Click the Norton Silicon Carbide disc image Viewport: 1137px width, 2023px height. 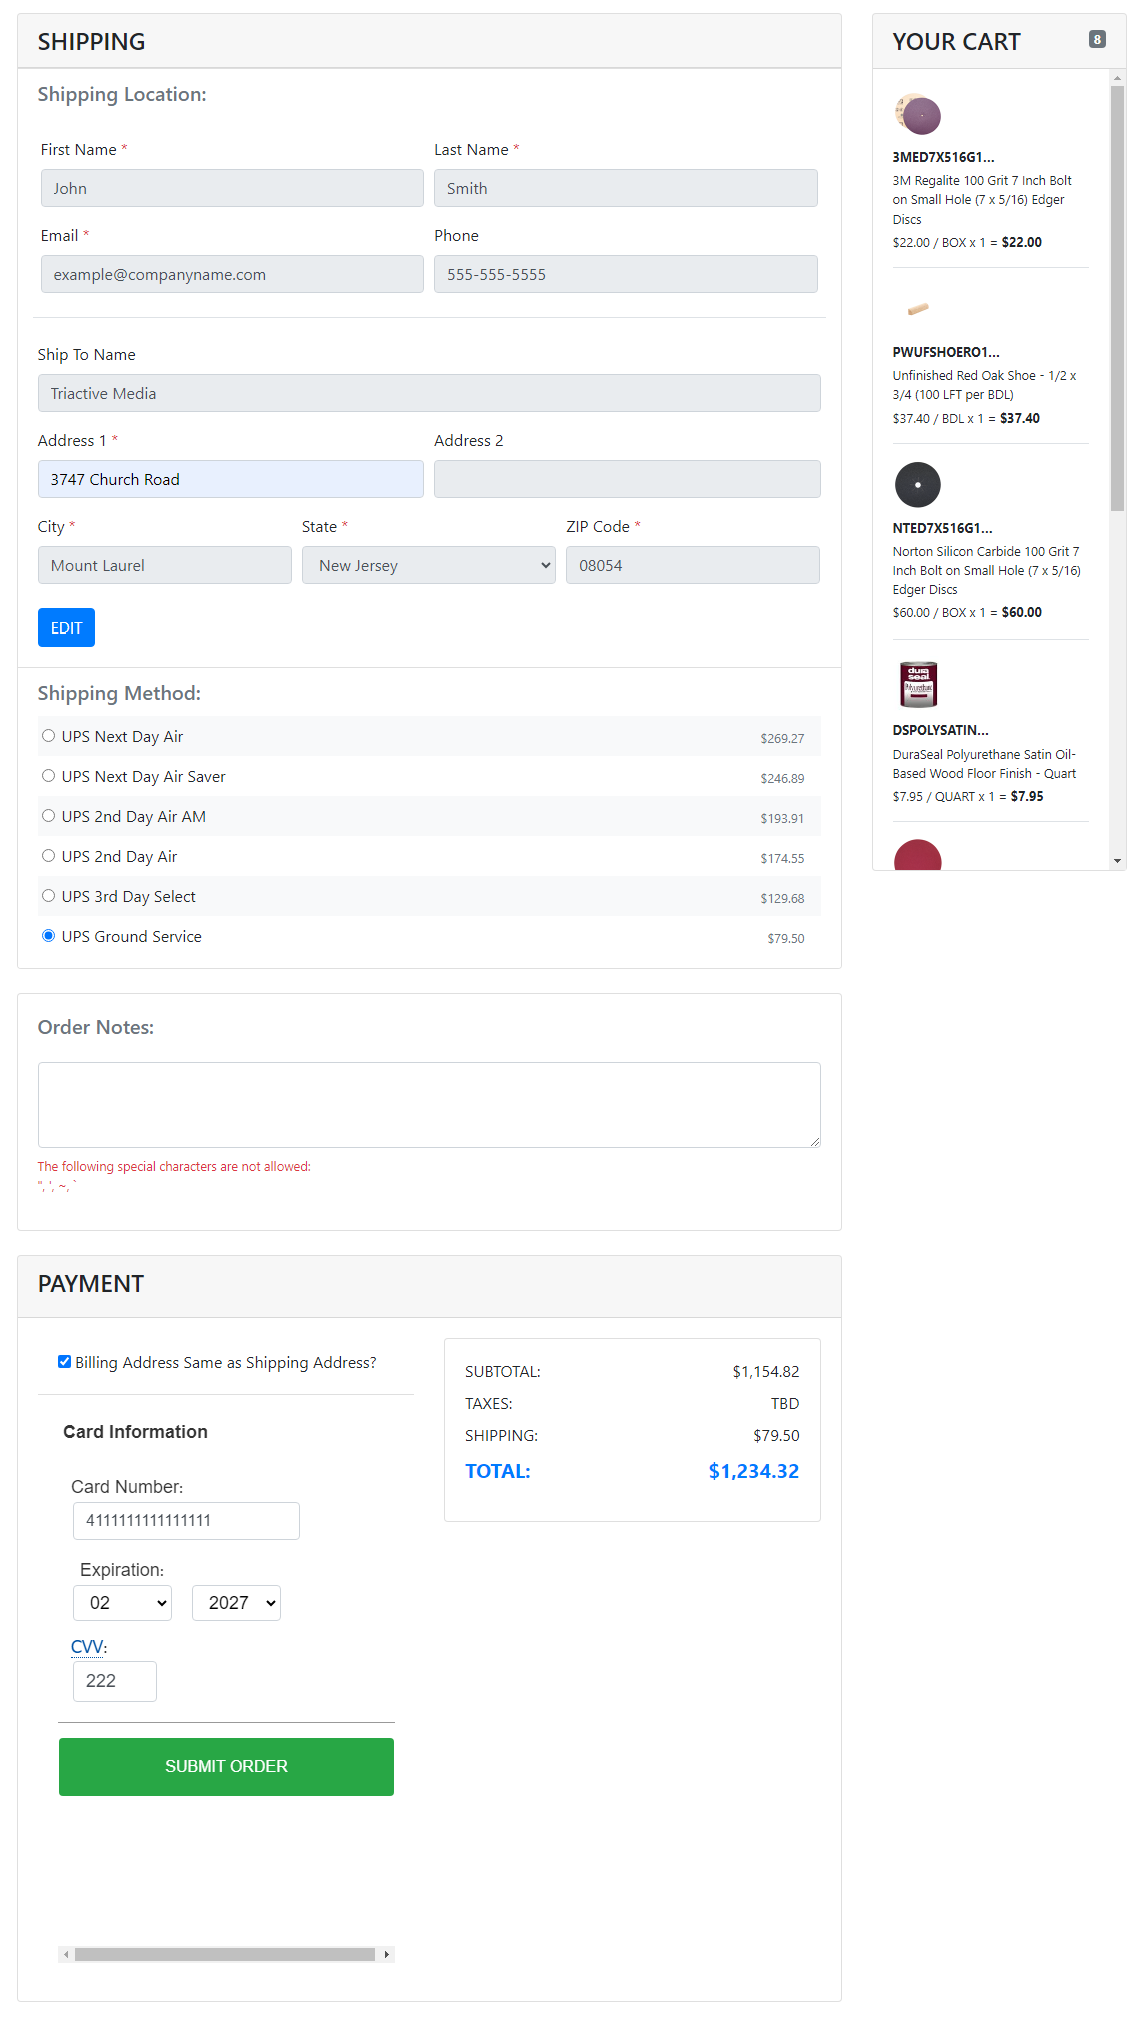click(x=917, y=485)
